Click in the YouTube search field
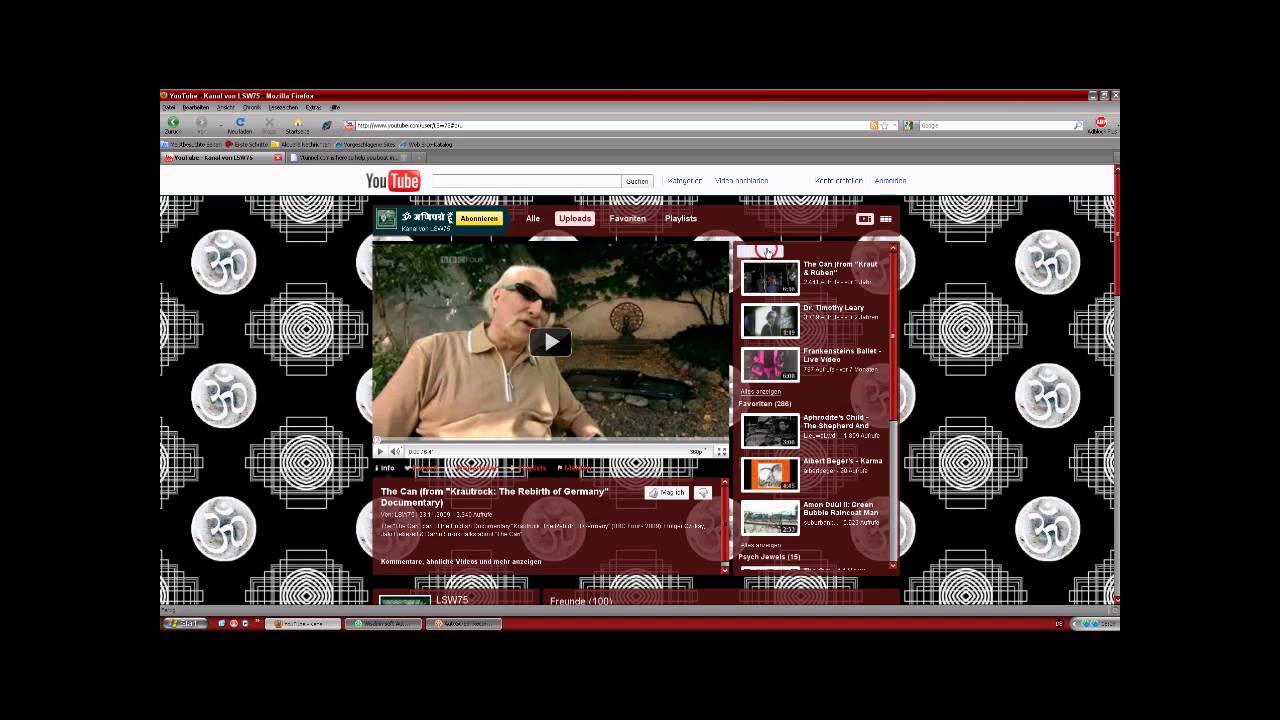This screenshot has height=720, width=1280. tap(526, 181)
